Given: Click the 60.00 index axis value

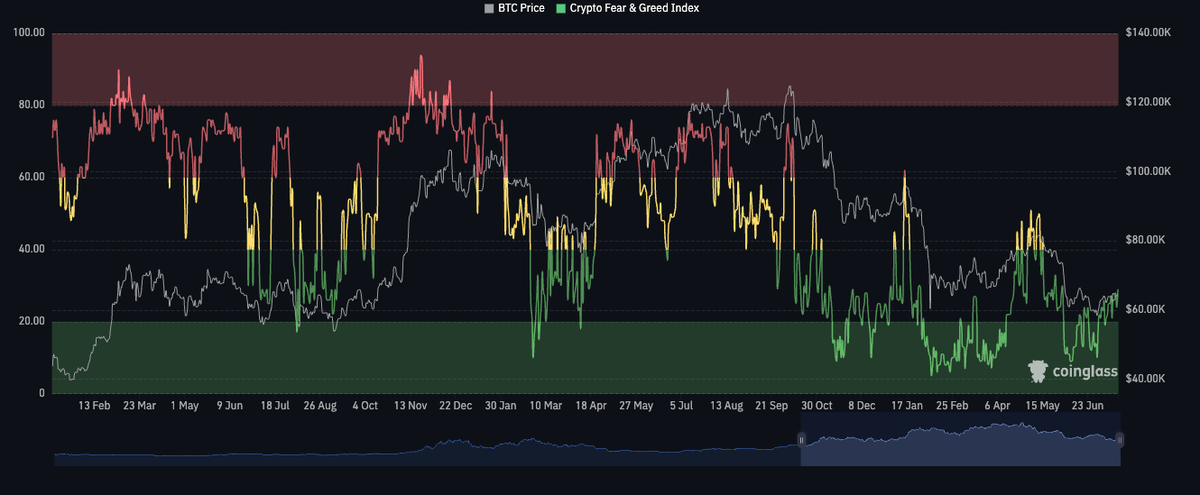Looking at the screenshot, I should [30, 177].
